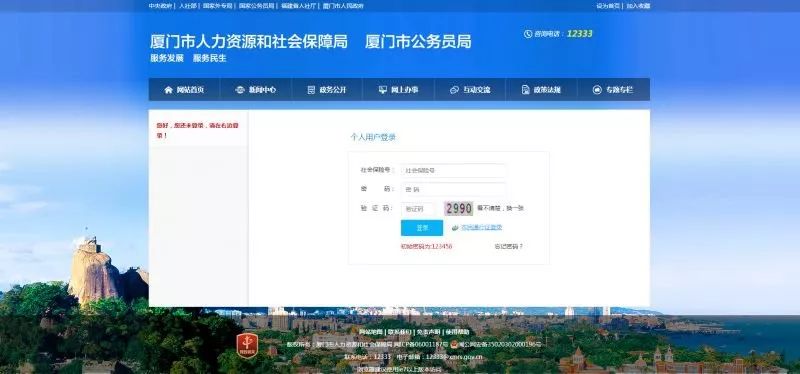The width and height of the screenshot is (800, 374).
Task: Click the 免责声明 footer link
Action: [x=428, y=332]
